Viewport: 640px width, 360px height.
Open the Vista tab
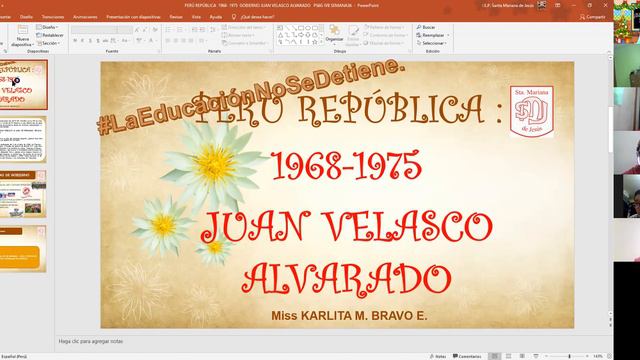pyautogui.click(x=196, y=17)
